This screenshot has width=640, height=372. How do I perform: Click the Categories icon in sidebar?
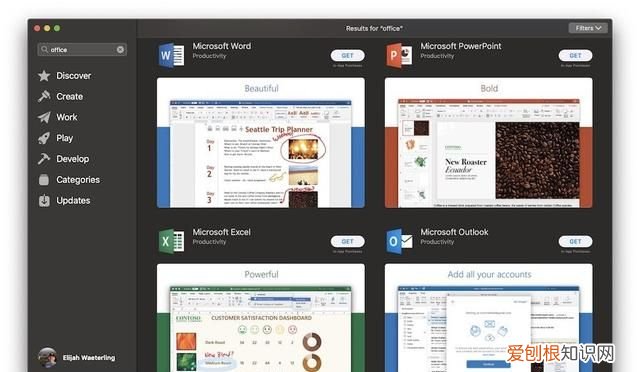coord(44,180)
